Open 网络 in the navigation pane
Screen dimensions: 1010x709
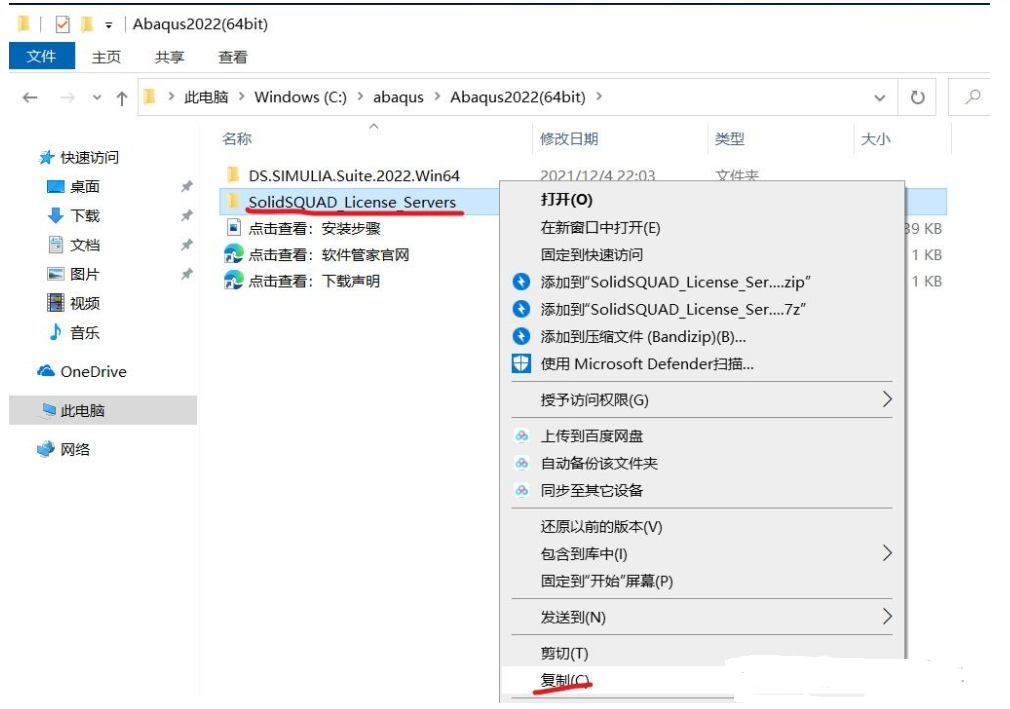point(75,449)
